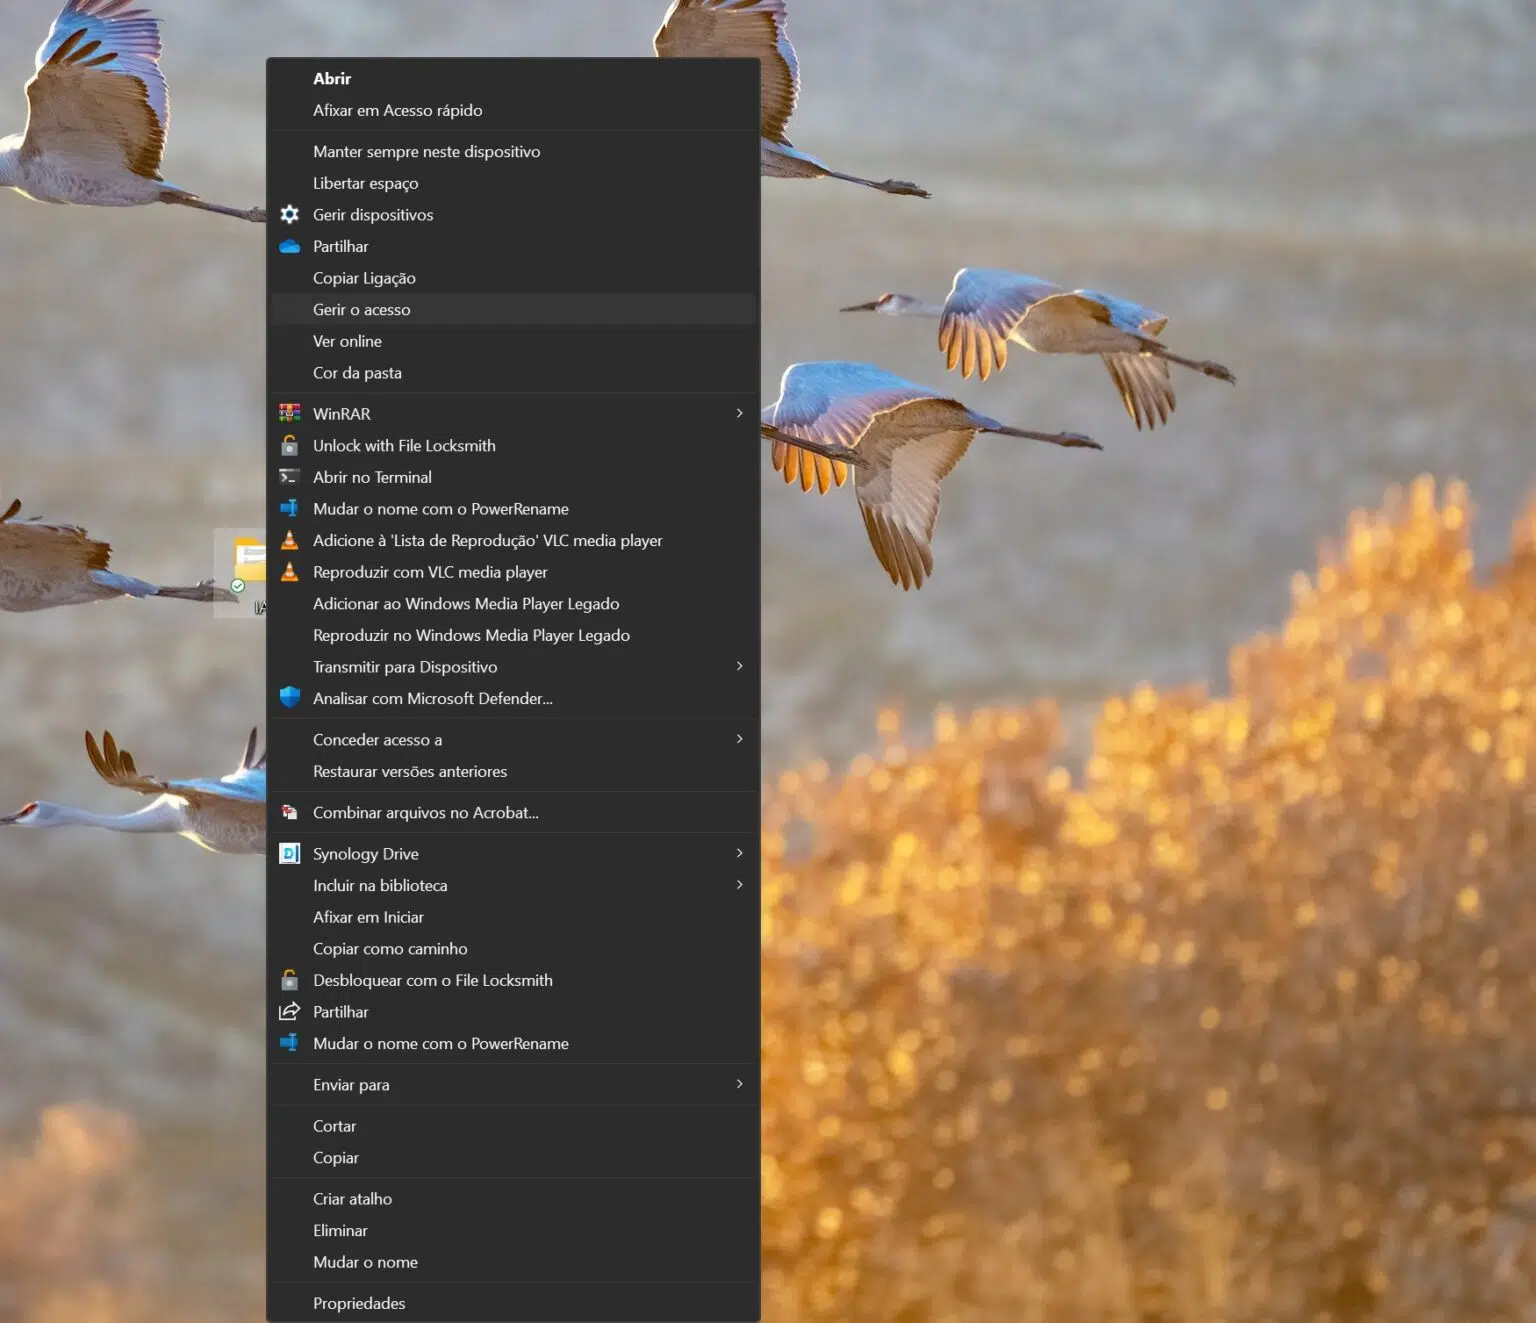Click Abrir at the top of the menu
Image resolution: width=1536 pixels, height=1323 pixels.
tap(332, 78)
